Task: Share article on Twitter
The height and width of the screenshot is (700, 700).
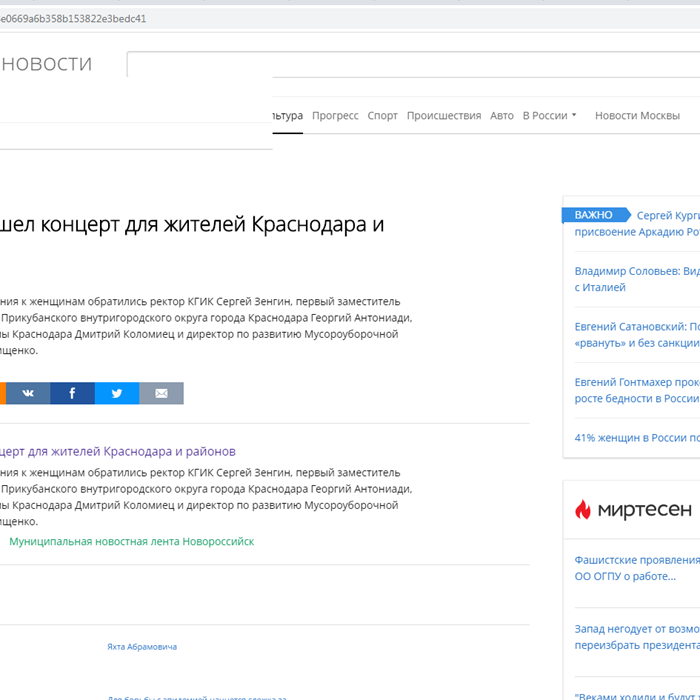Action: [x=117, y=393]
